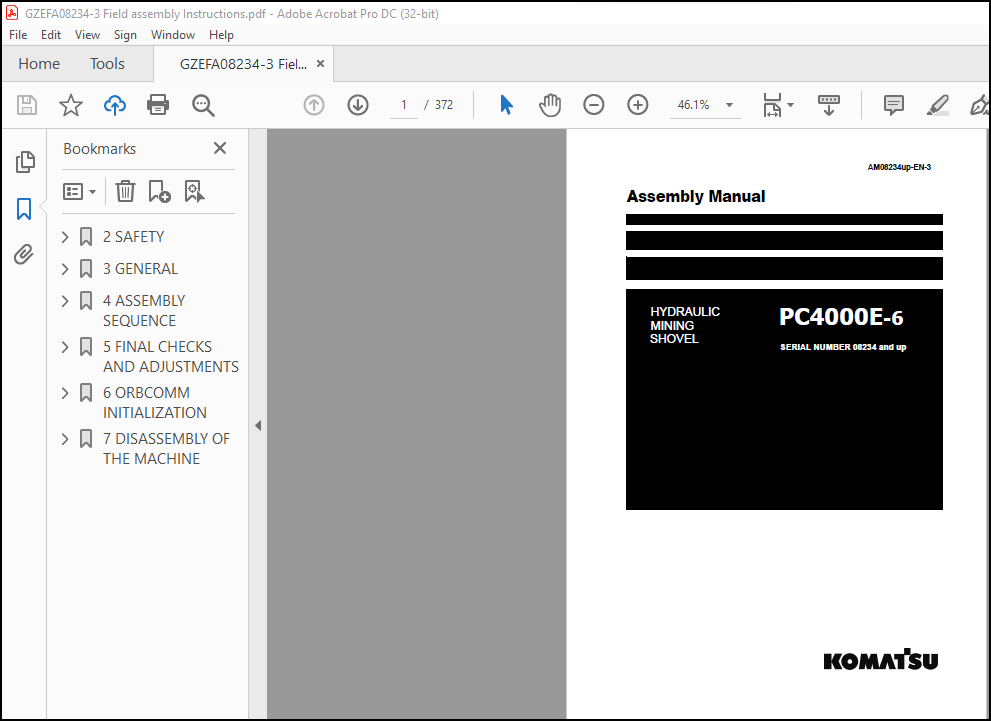Expand 5 FINAL CHECKS AND ADJUSTMENTS
The image size is (991, 721).
click(x=65, y=347)
